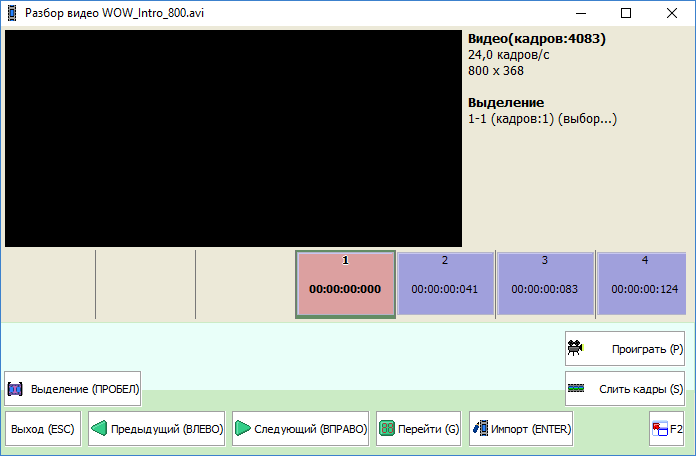The image size is (696, 456).
Task: Click the film strip title bar icon
Action: pos(12,13)
